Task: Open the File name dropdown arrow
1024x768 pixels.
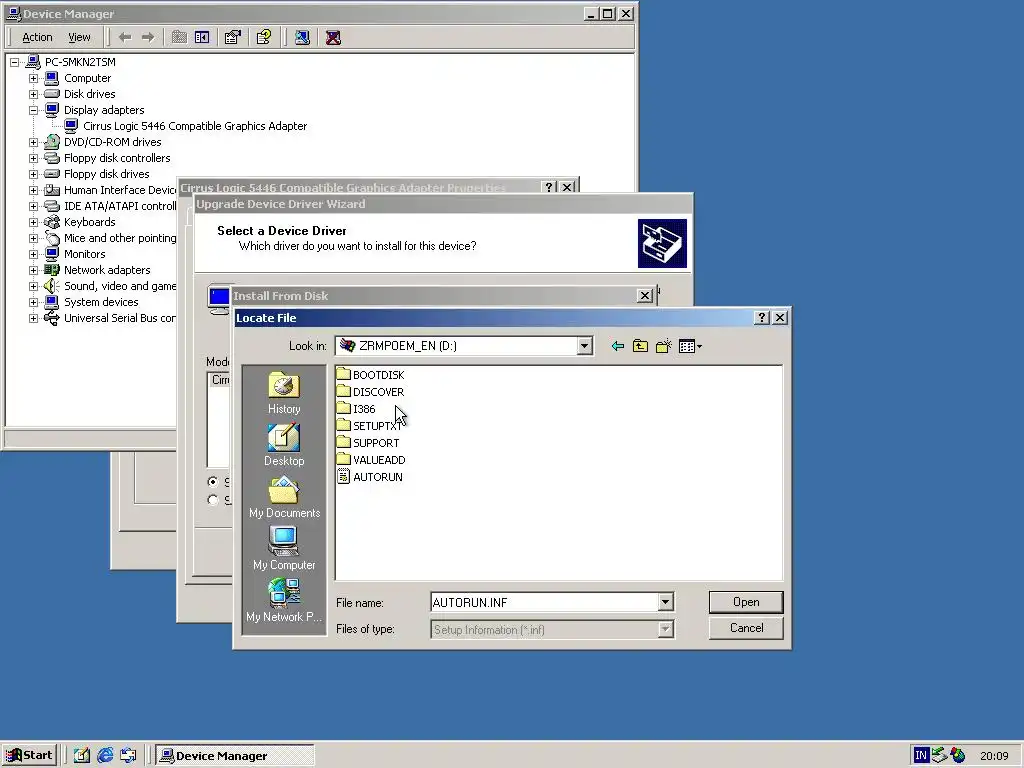Action: coord(665,602)
